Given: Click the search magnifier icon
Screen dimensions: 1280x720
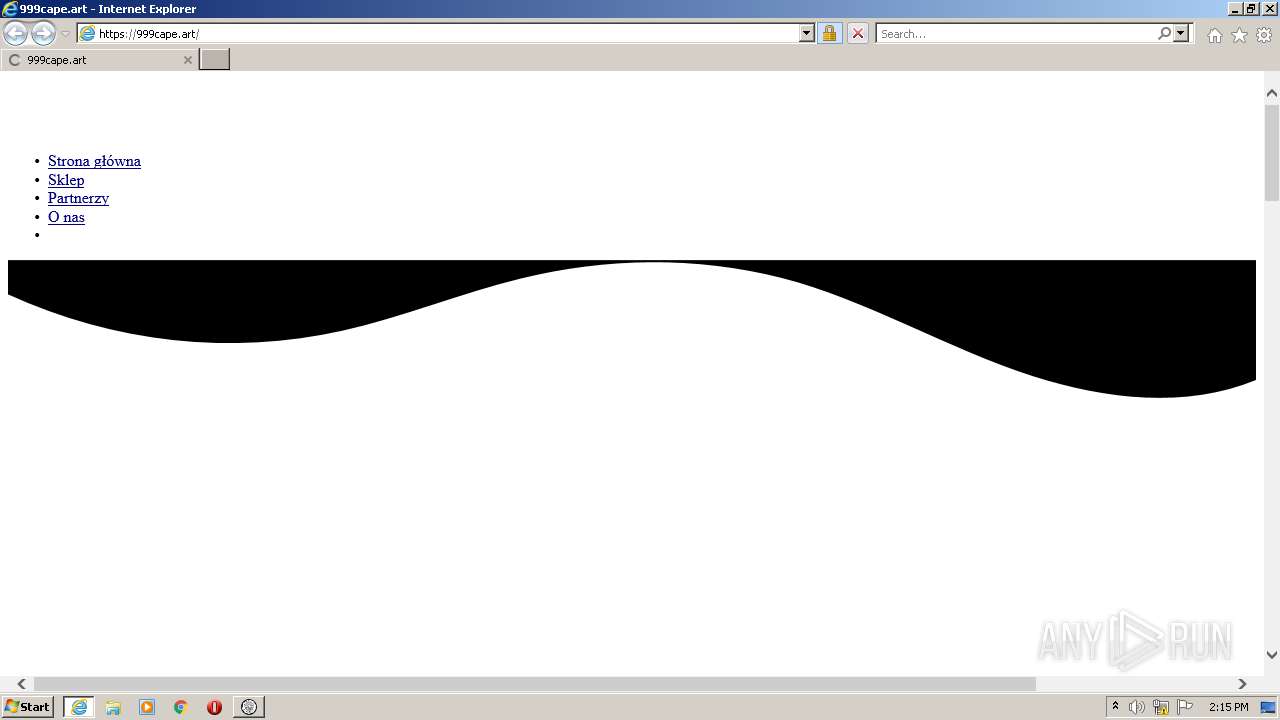Looking at the screenshot, I should click(x=1164, y=34).
